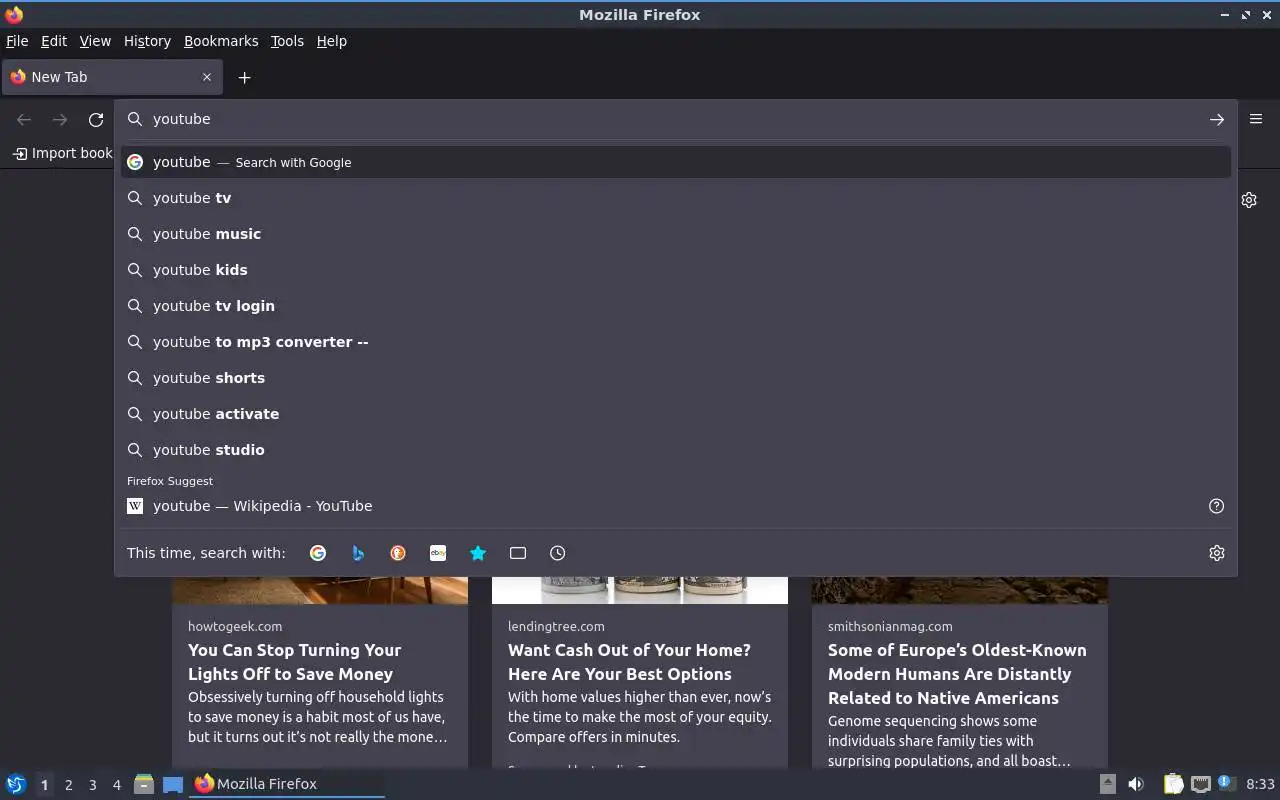Choose the 'youtube music' suggestion
The image size is (1280, 800).
point(676,234)
